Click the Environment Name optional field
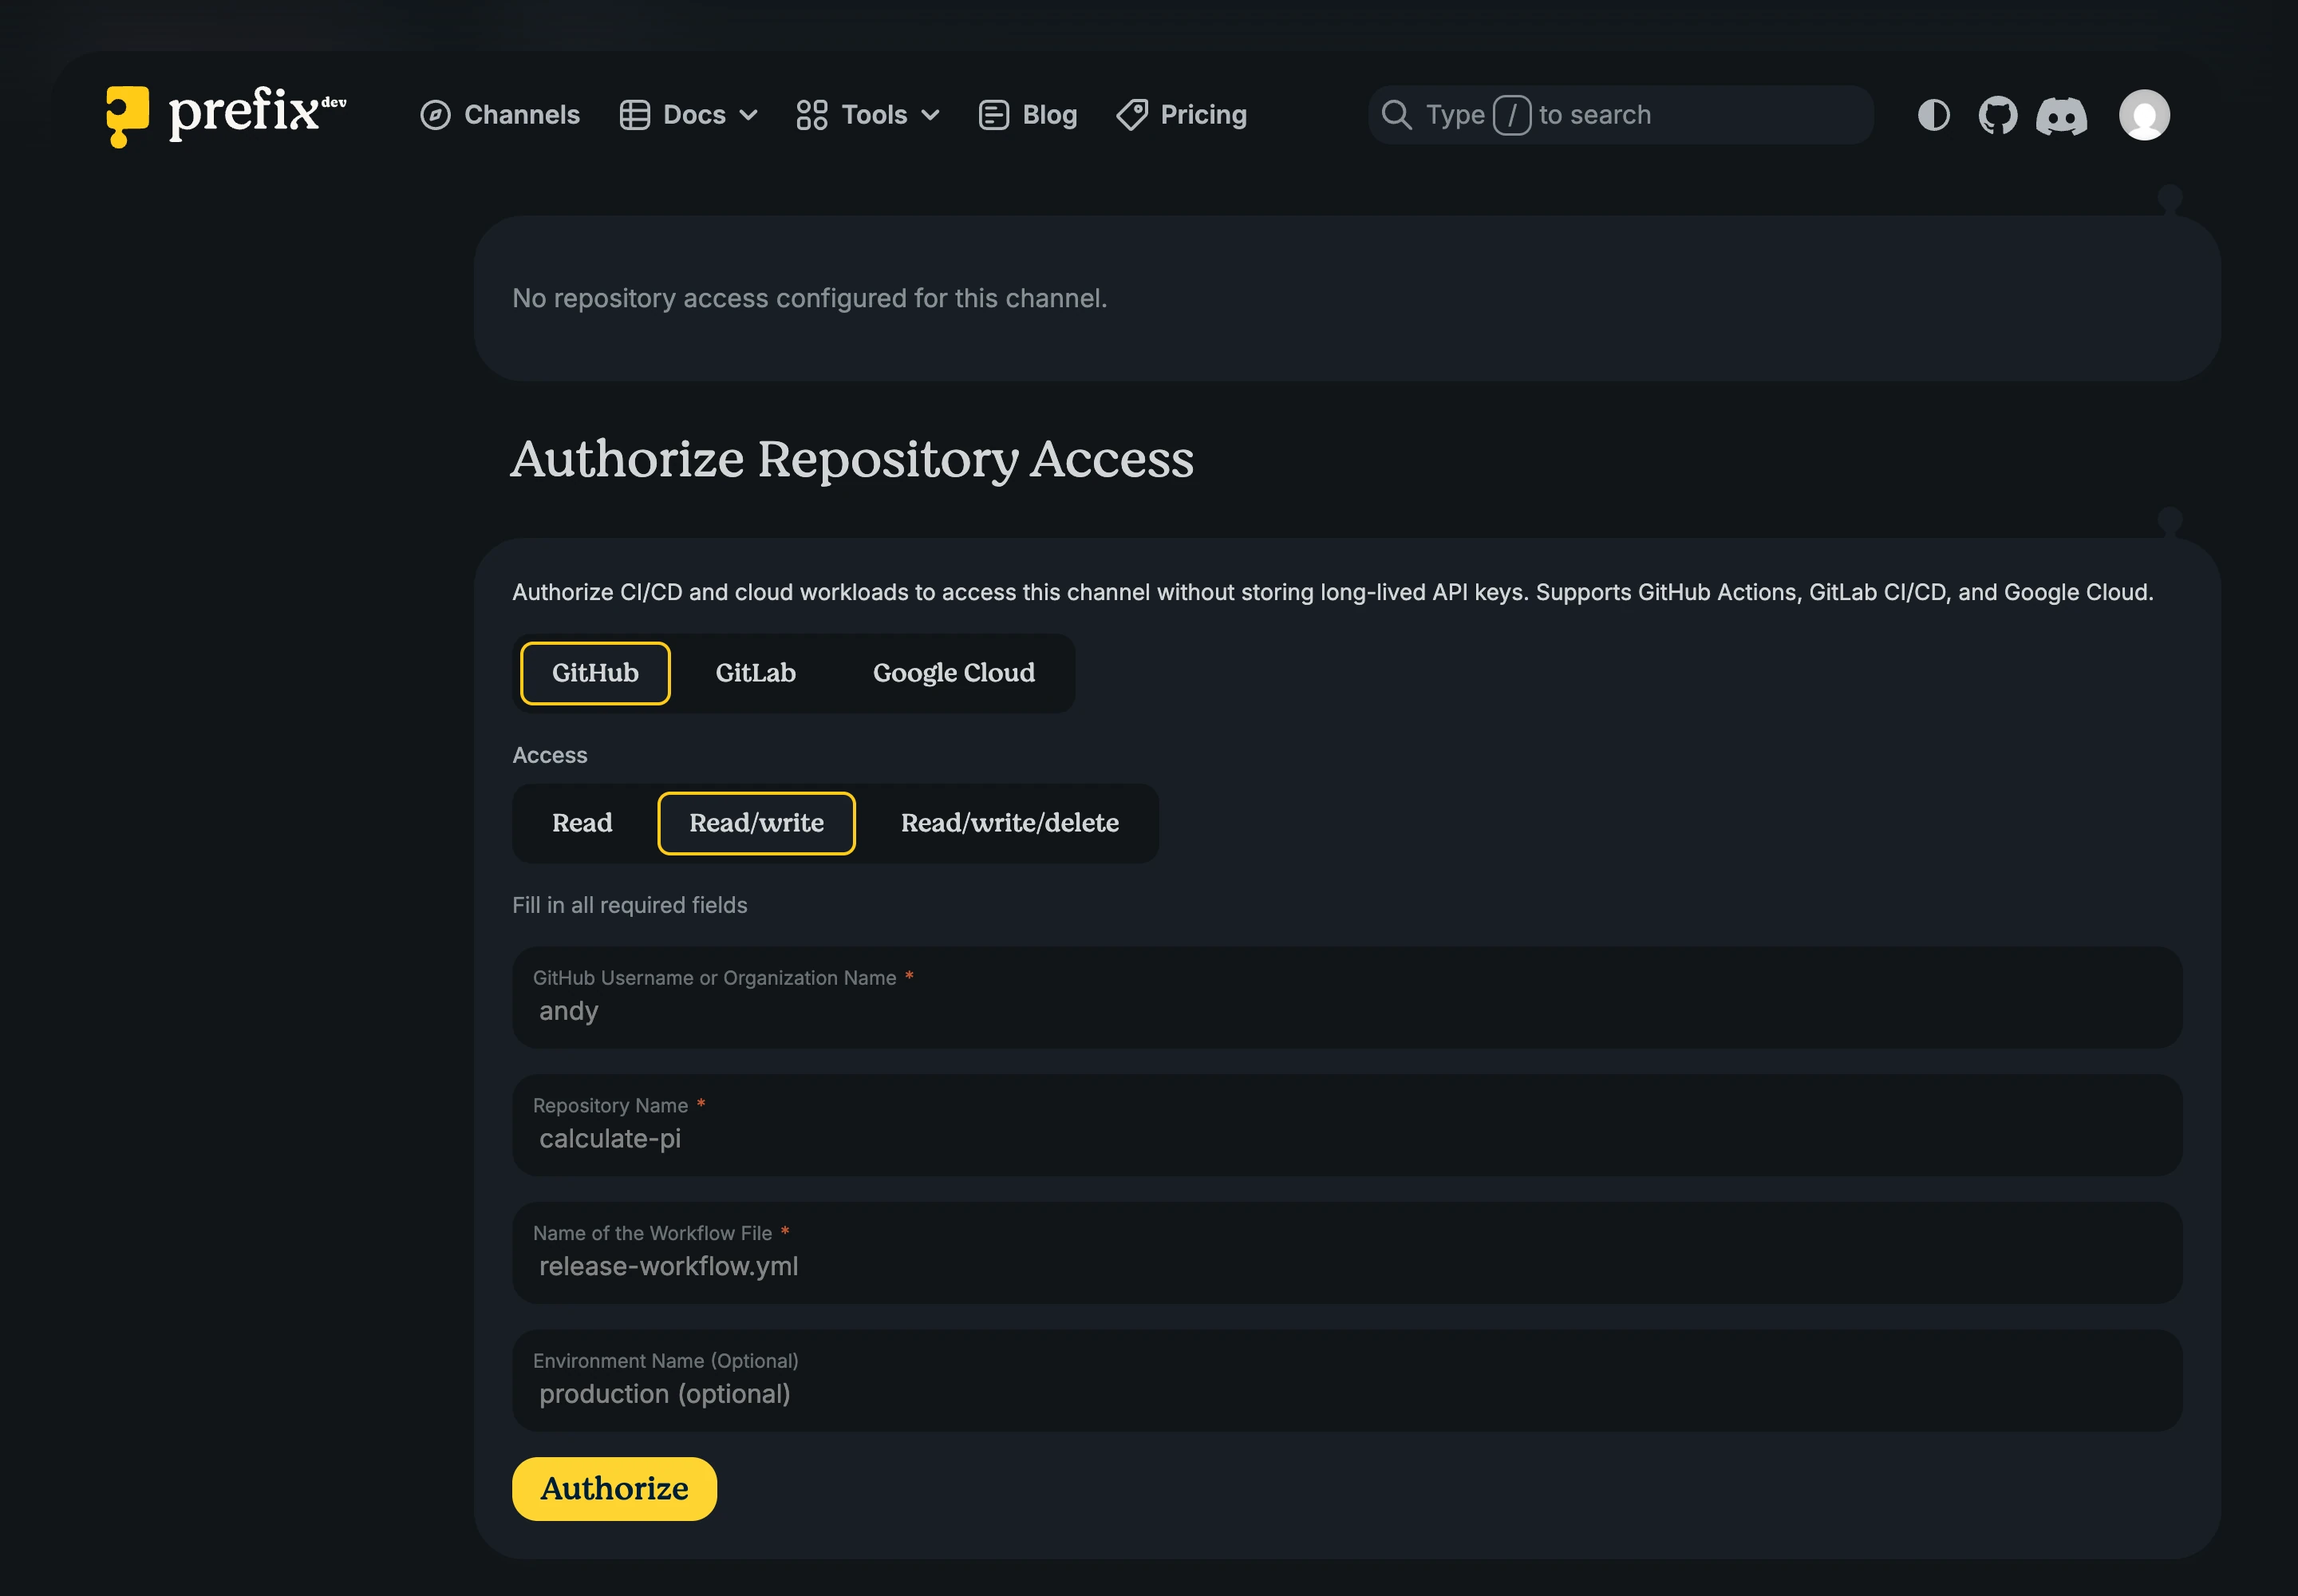Screen dimensions: 2298x1596 [1347, 1380]
